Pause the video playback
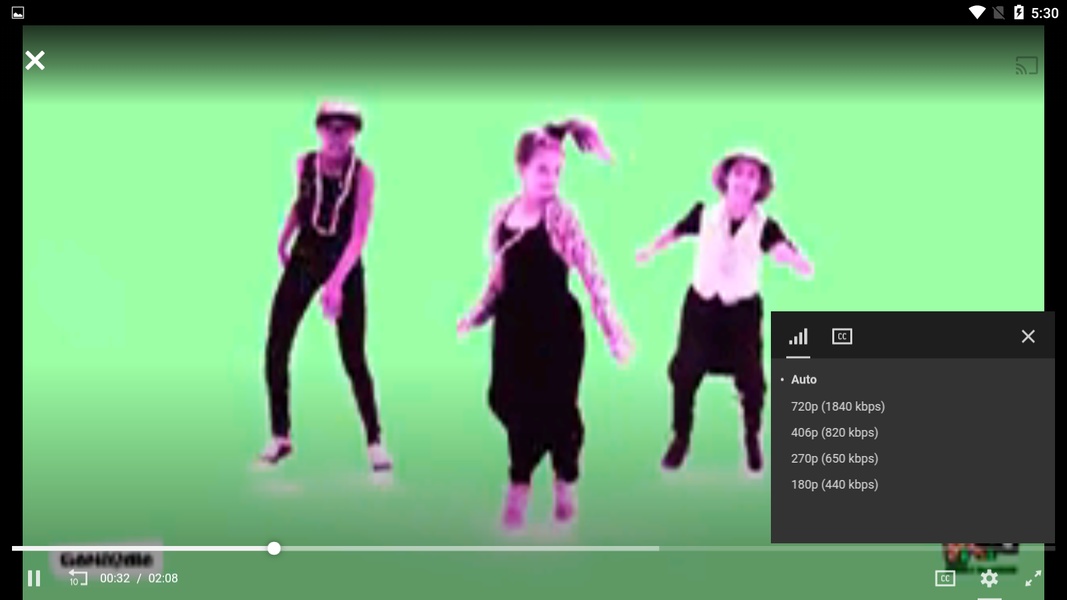The width and height of the screenshot is (1067, 600). 33,578
